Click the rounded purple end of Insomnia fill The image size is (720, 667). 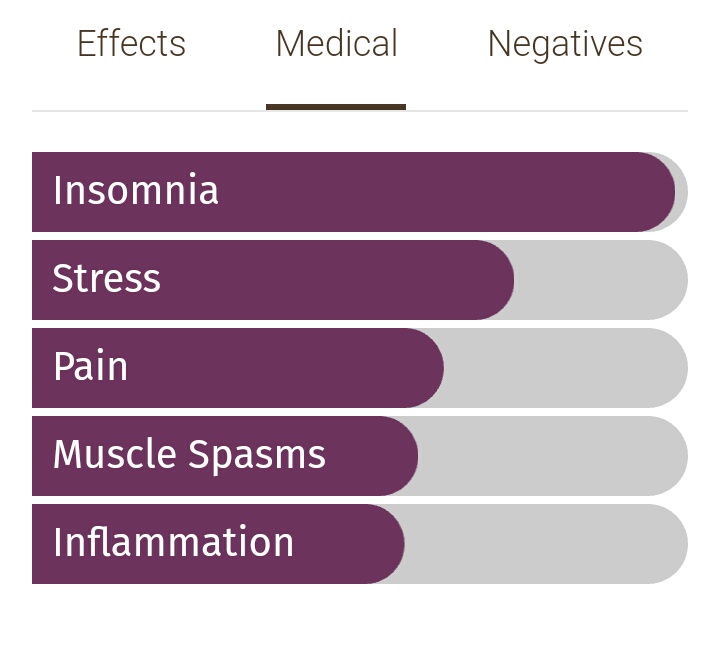tap(656, 192)
